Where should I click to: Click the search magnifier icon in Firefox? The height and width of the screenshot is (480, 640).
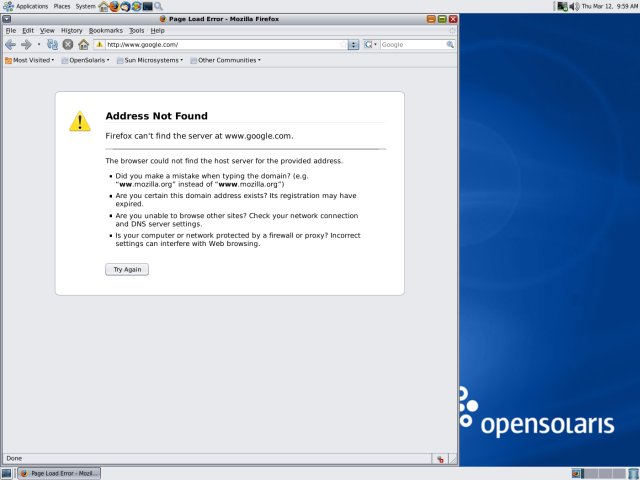coord(450,44)
